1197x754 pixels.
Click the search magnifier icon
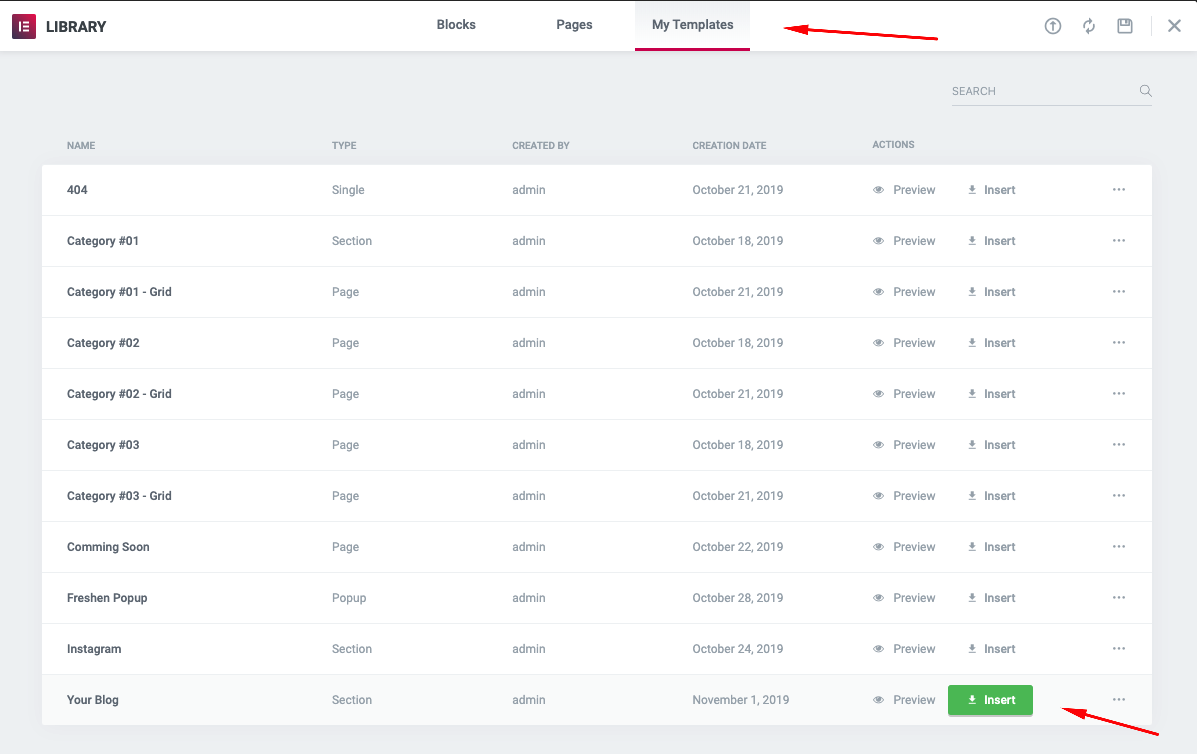1145,91
